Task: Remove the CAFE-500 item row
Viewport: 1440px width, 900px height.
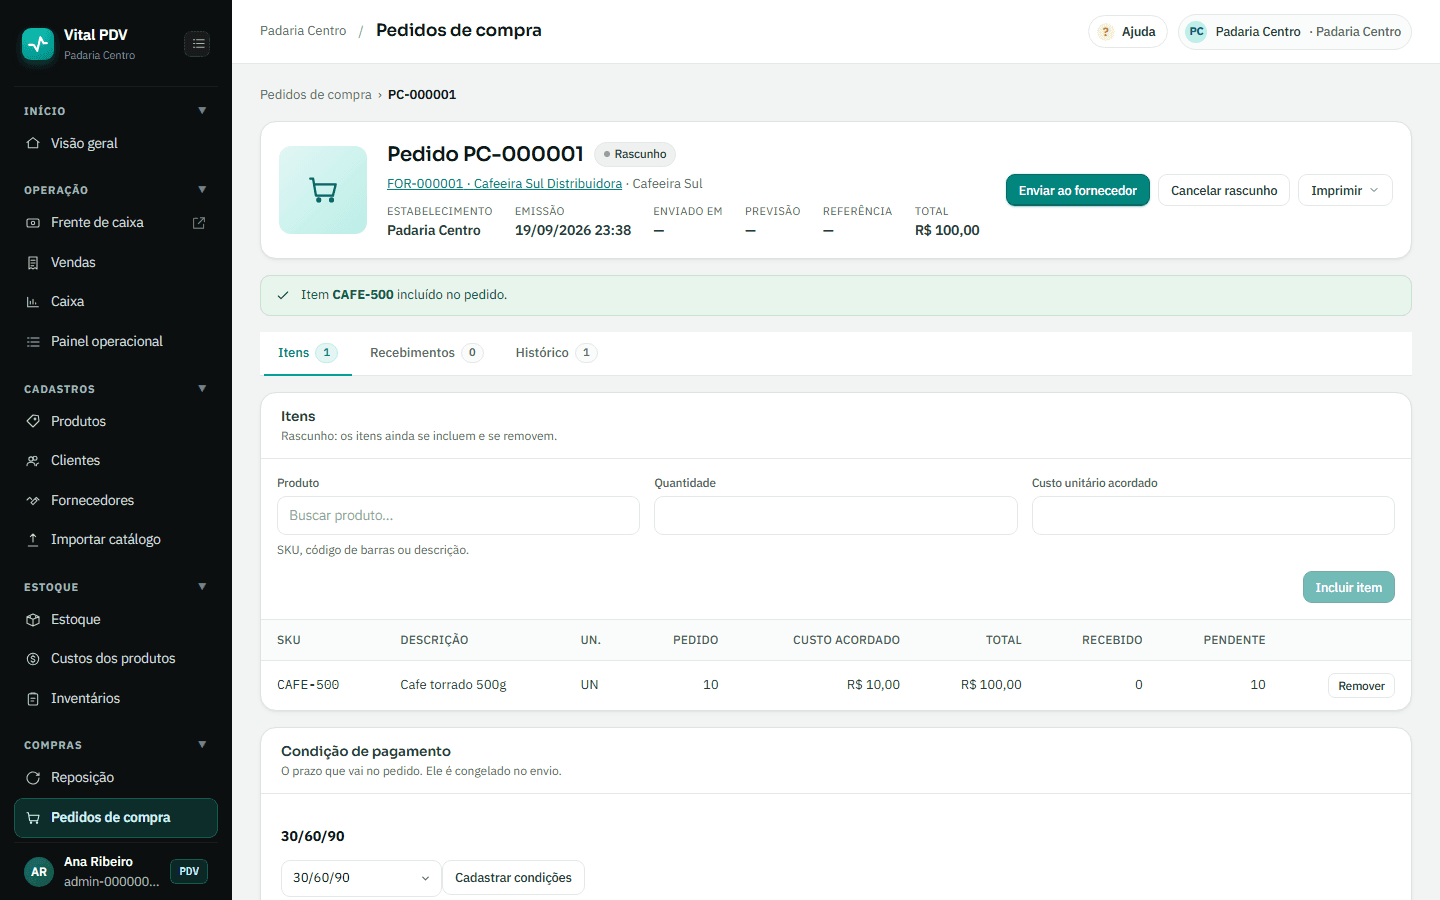Action: [1361, 686]
